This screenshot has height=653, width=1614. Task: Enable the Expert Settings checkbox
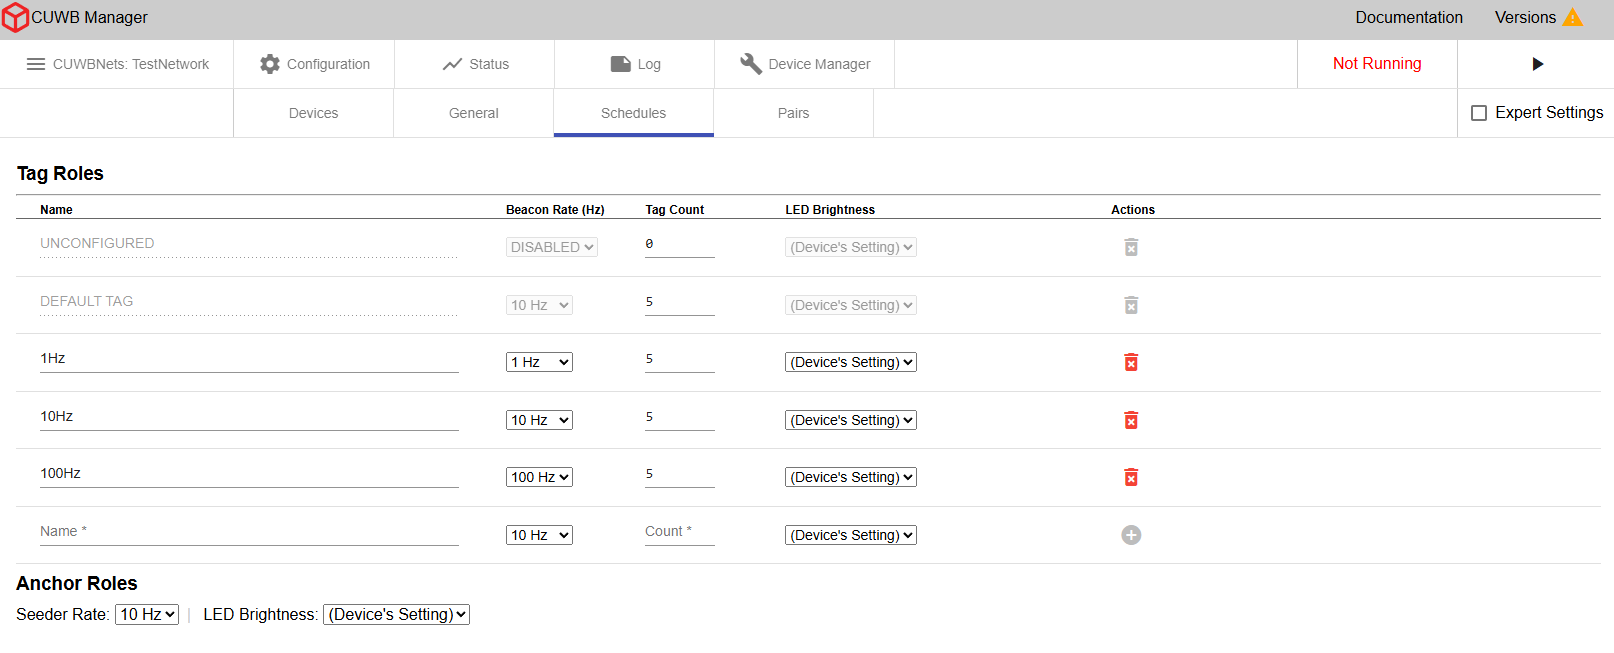point(1479,113)
